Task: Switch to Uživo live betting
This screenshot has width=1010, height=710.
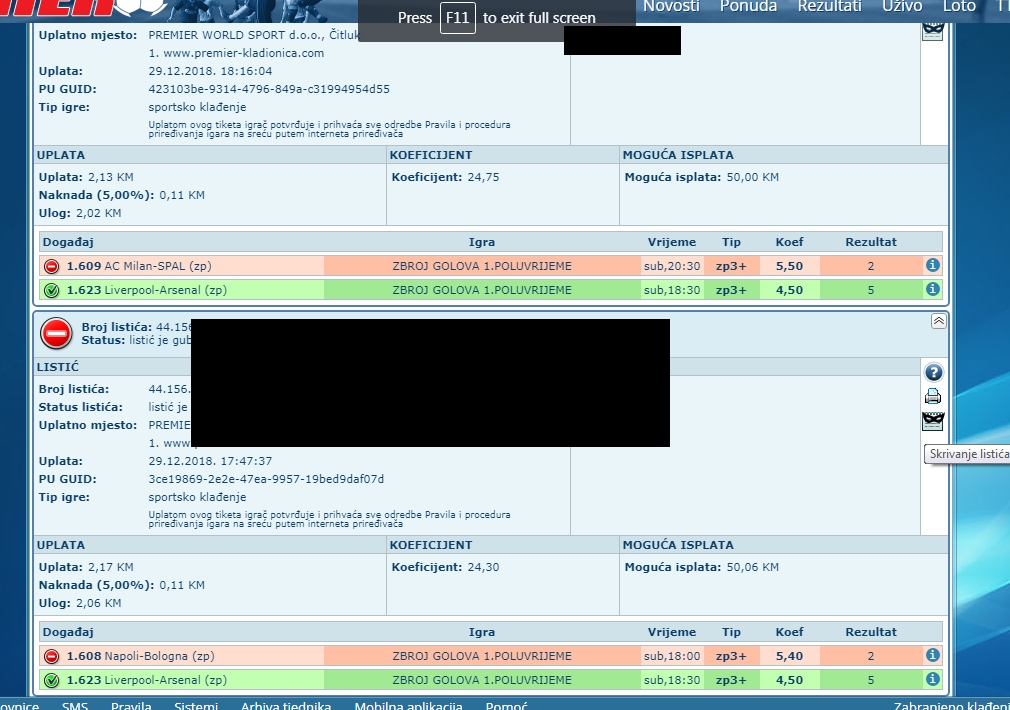Action: [902, 6]
